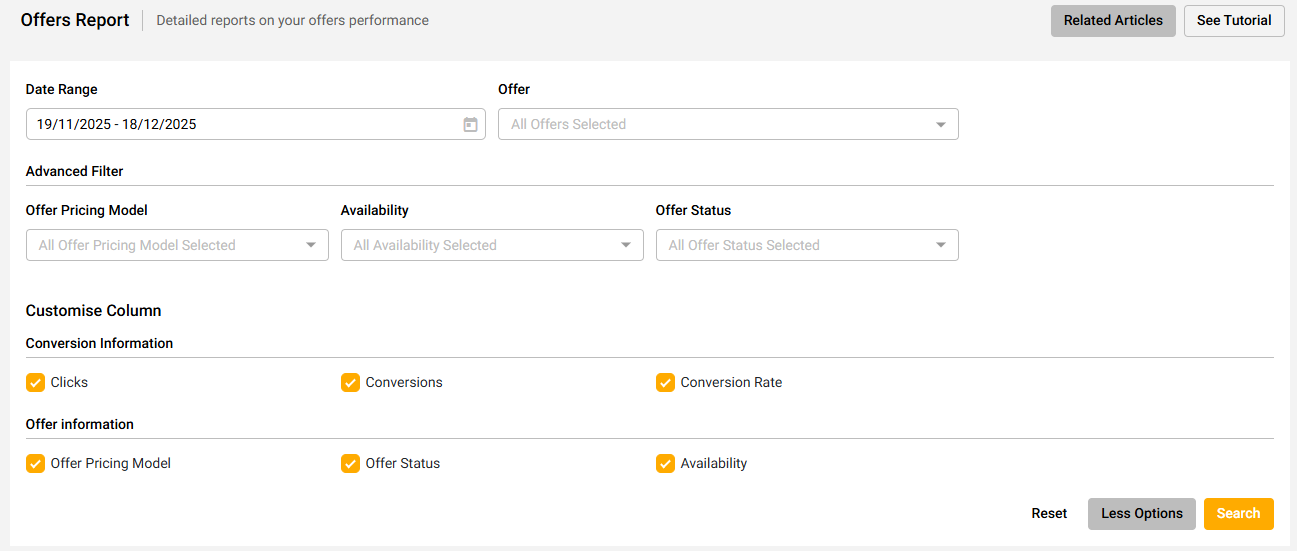Run the report with the Search button

(x=1238, y=514)
